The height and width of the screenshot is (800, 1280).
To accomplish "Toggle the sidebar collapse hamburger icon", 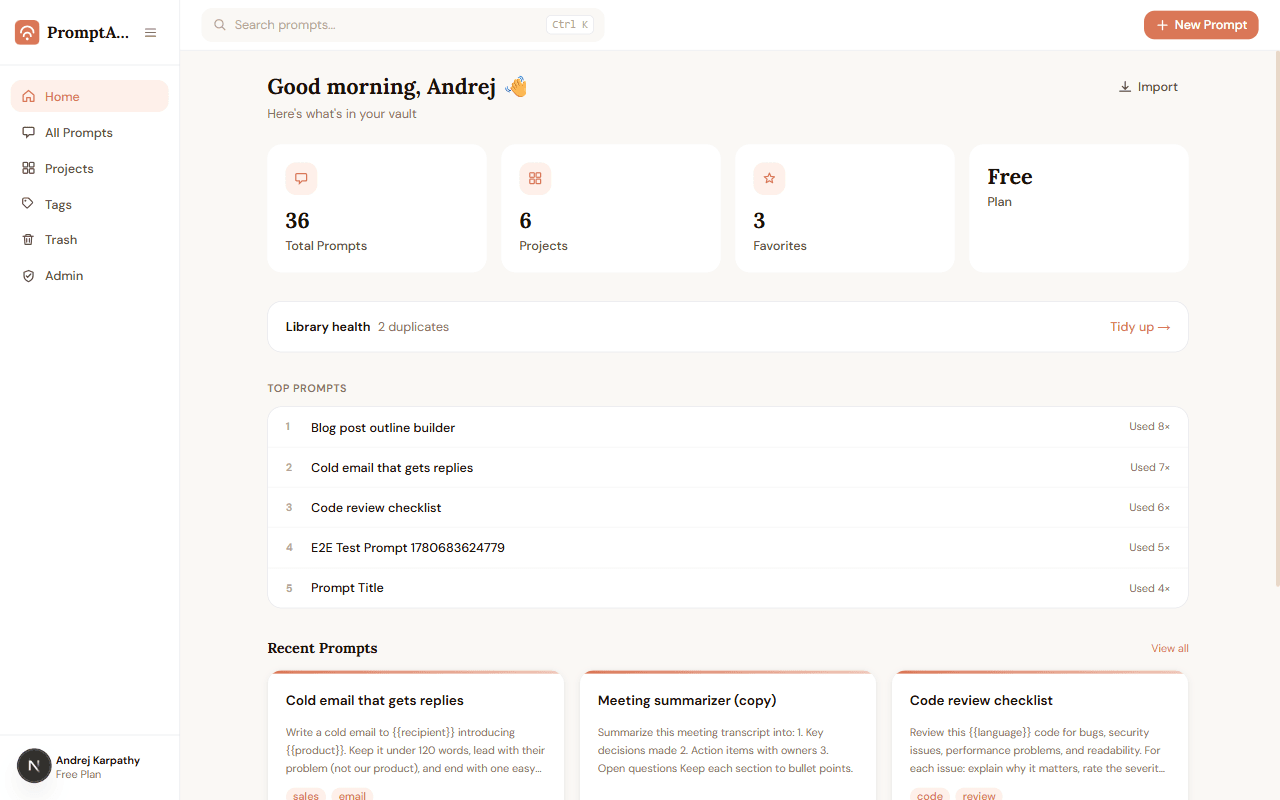I will click(x=151, y=33).
